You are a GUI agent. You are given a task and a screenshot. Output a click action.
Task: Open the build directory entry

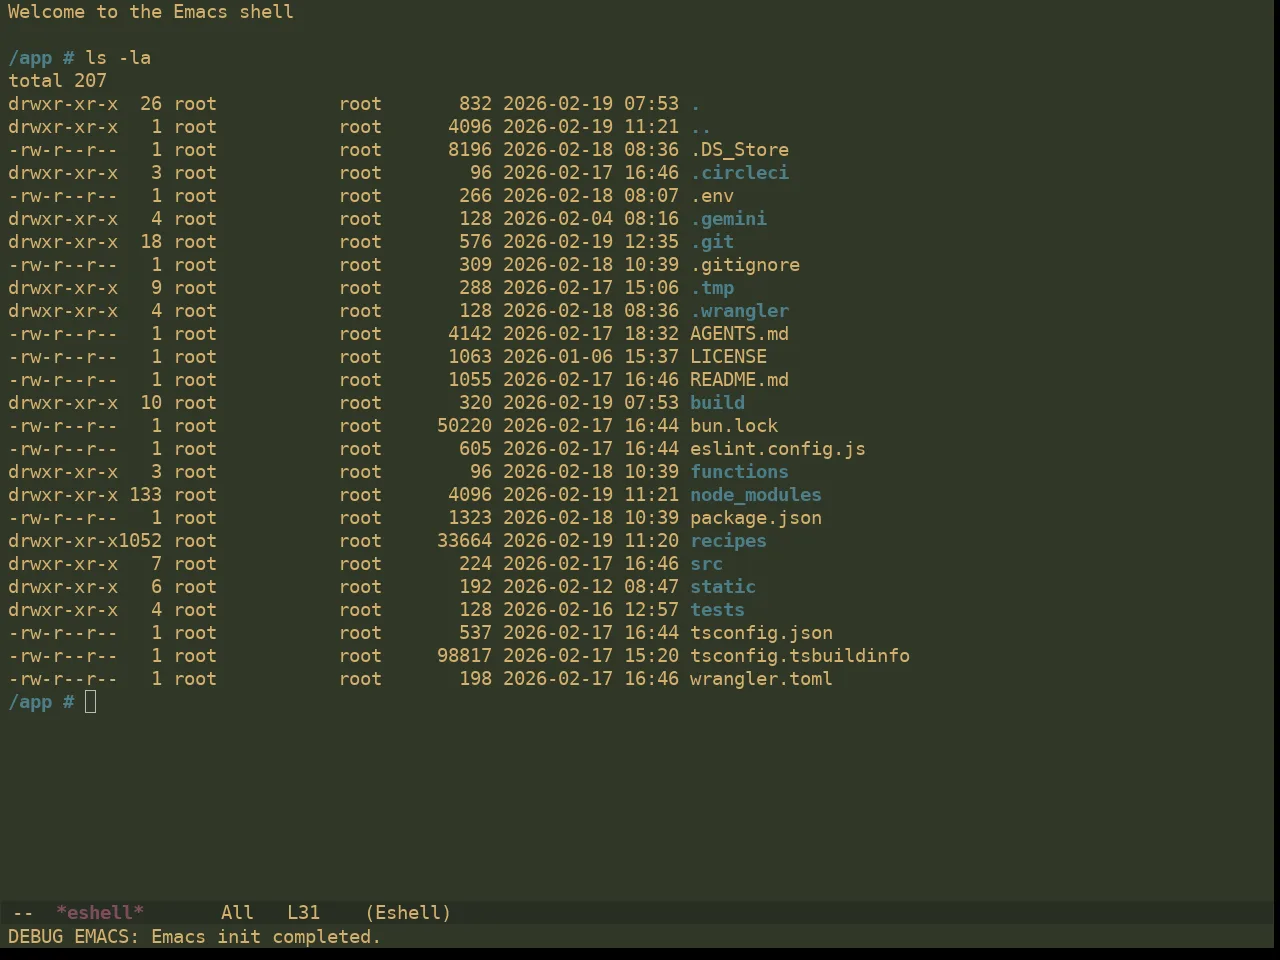click(x=717, y=403)
